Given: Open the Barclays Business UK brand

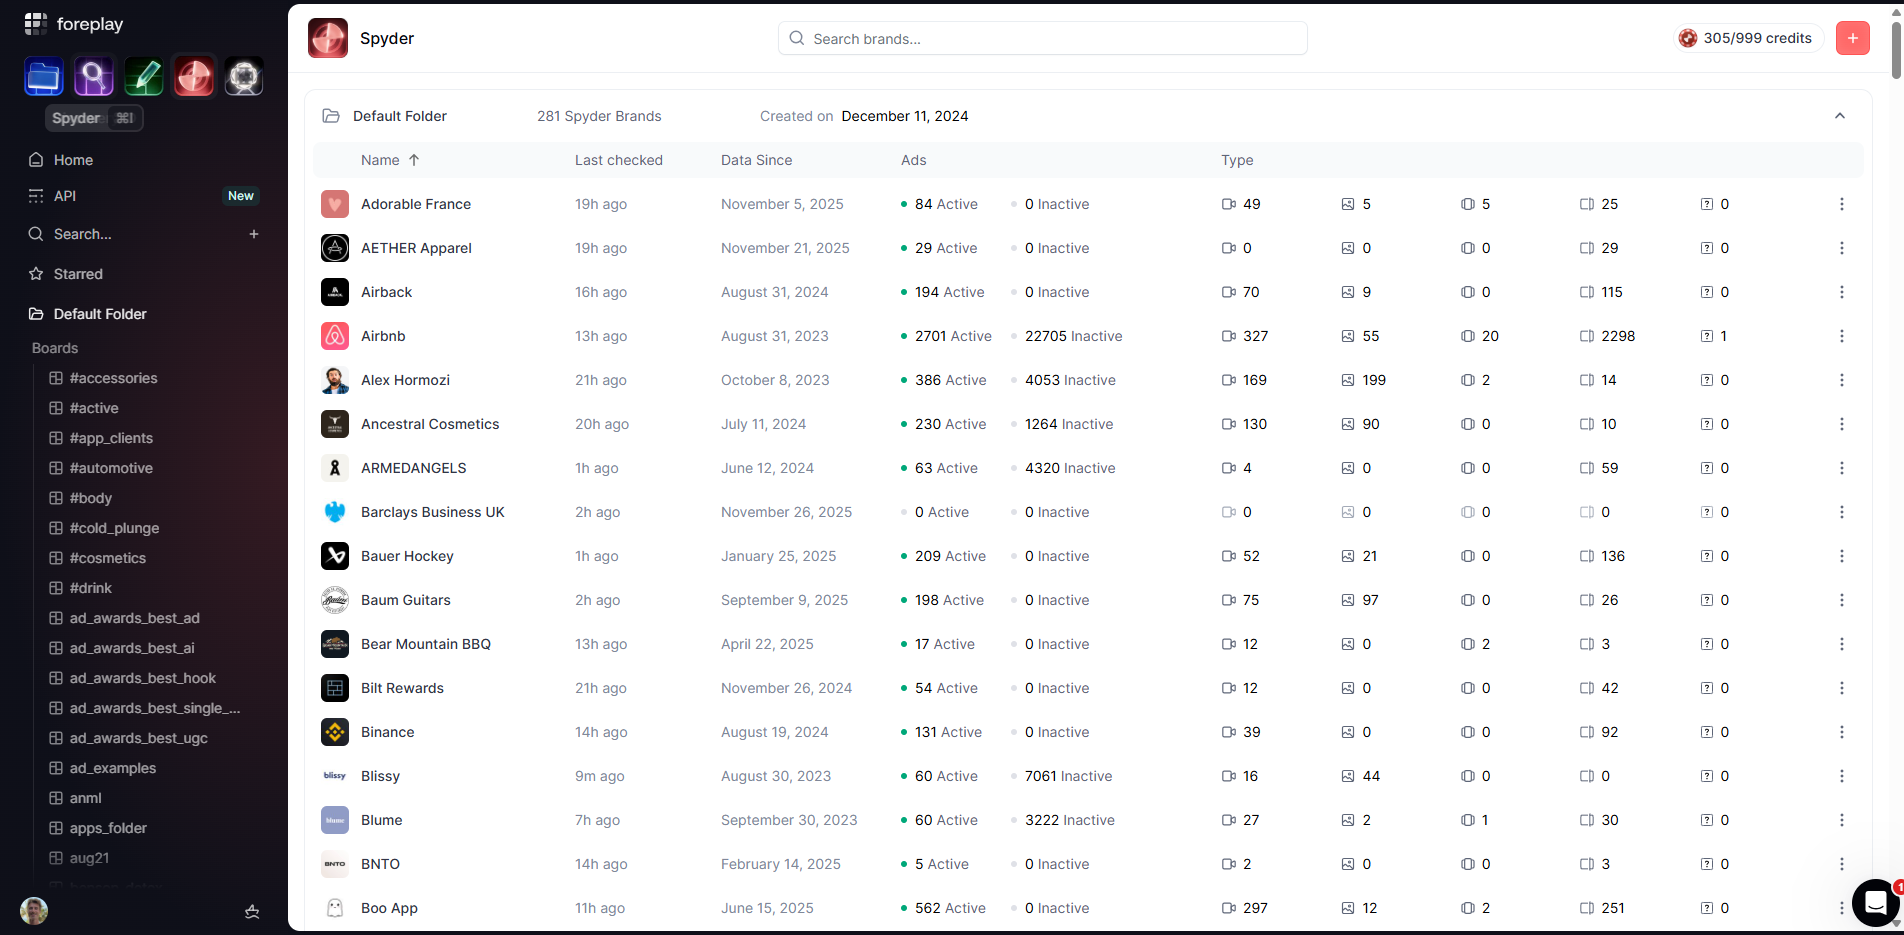Looking at the screenshot, I should pos(432,512).
